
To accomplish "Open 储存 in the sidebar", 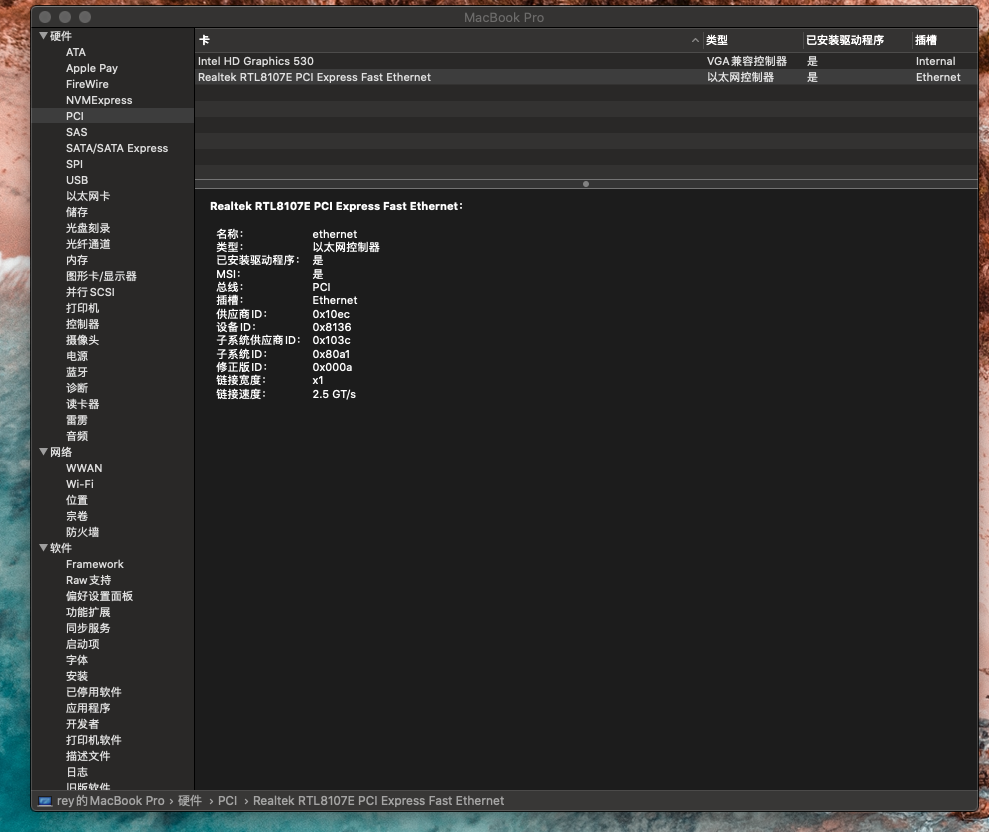I will point(76,212).
